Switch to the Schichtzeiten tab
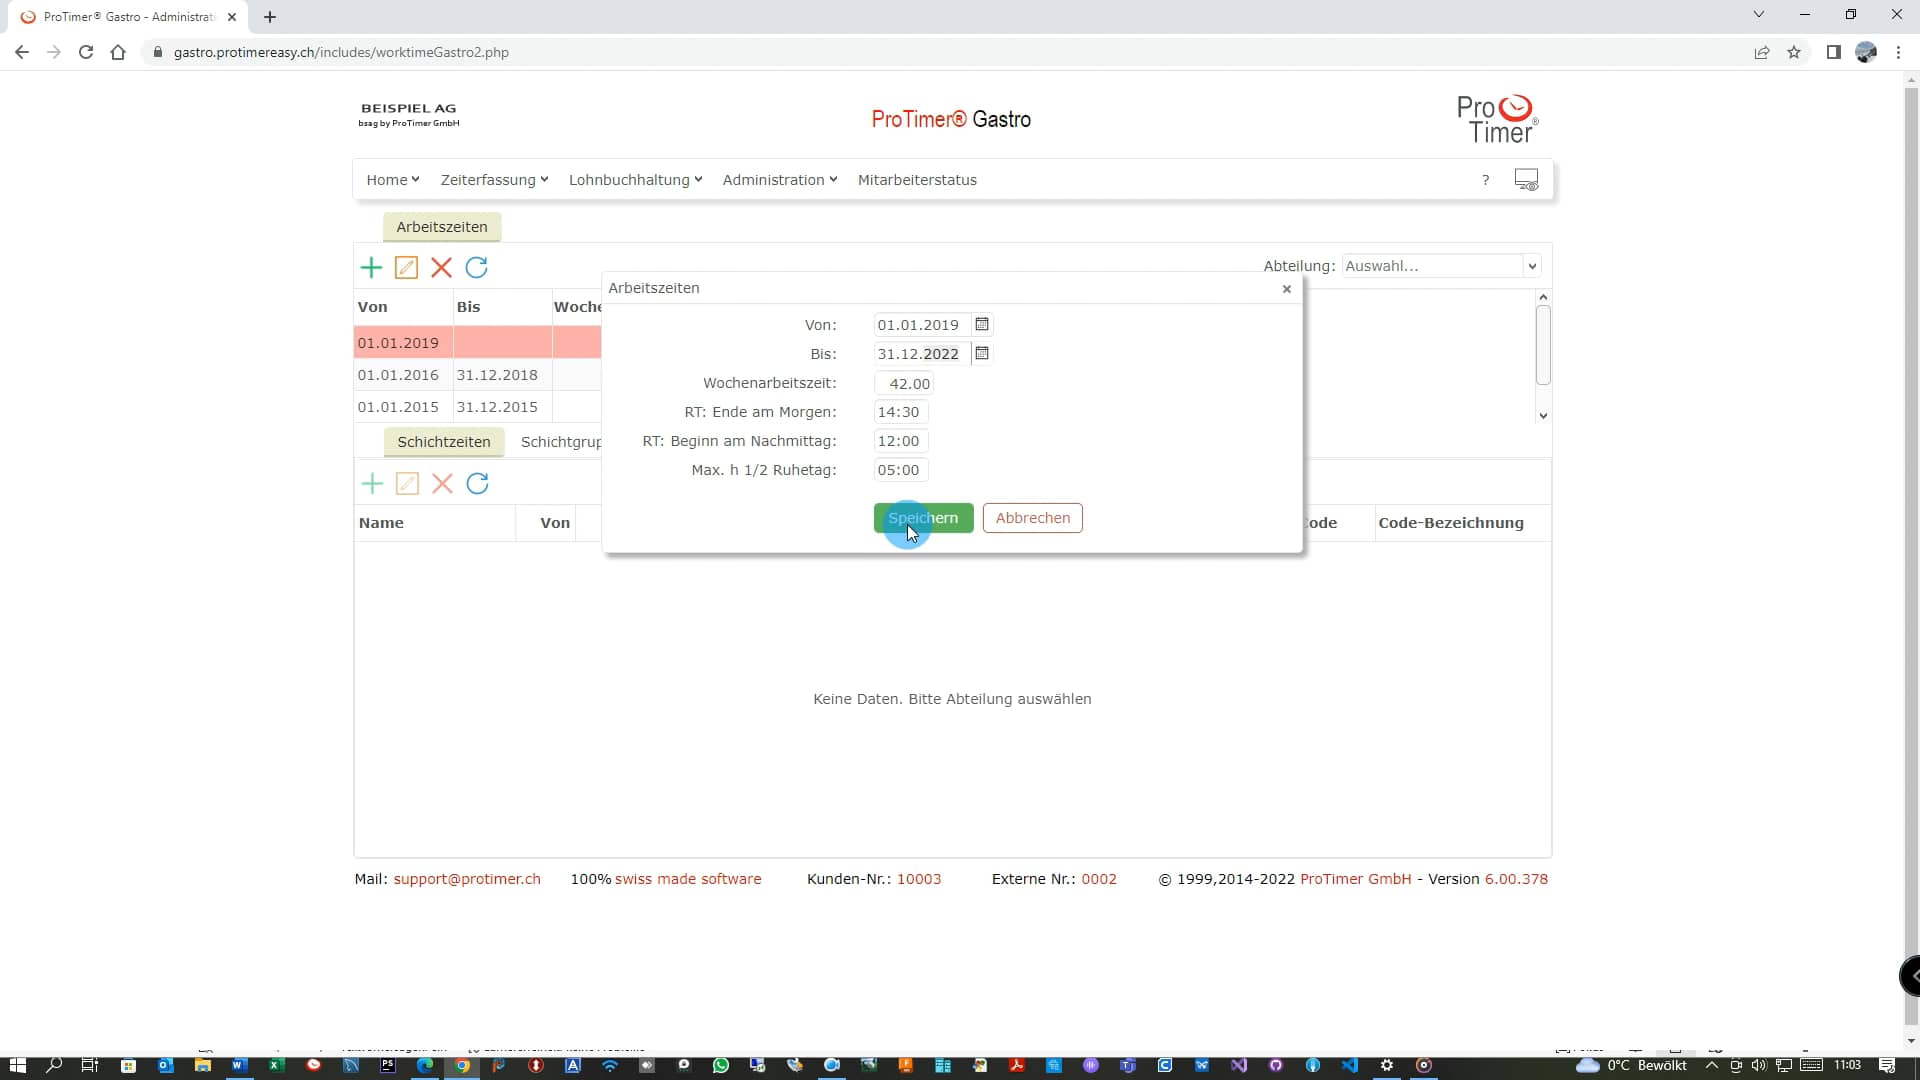 coord(443,442)
